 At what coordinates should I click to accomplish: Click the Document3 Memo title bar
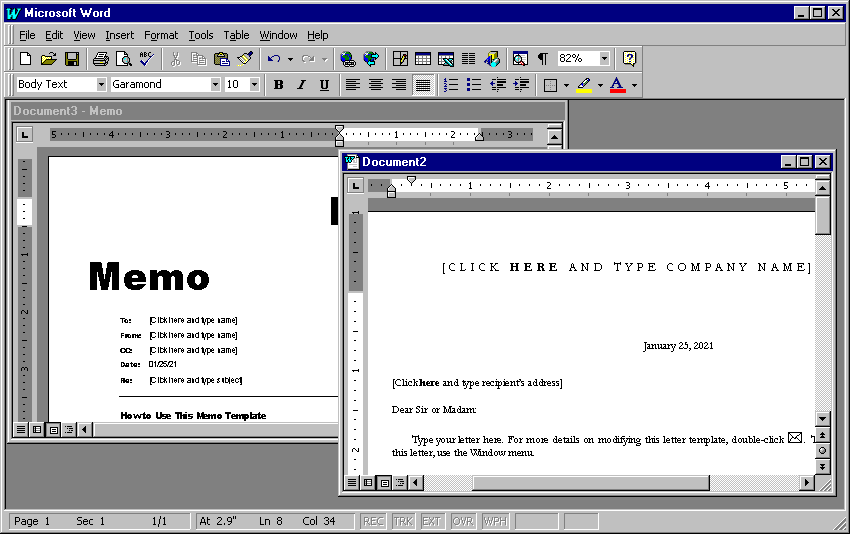(x=288, y=111)
